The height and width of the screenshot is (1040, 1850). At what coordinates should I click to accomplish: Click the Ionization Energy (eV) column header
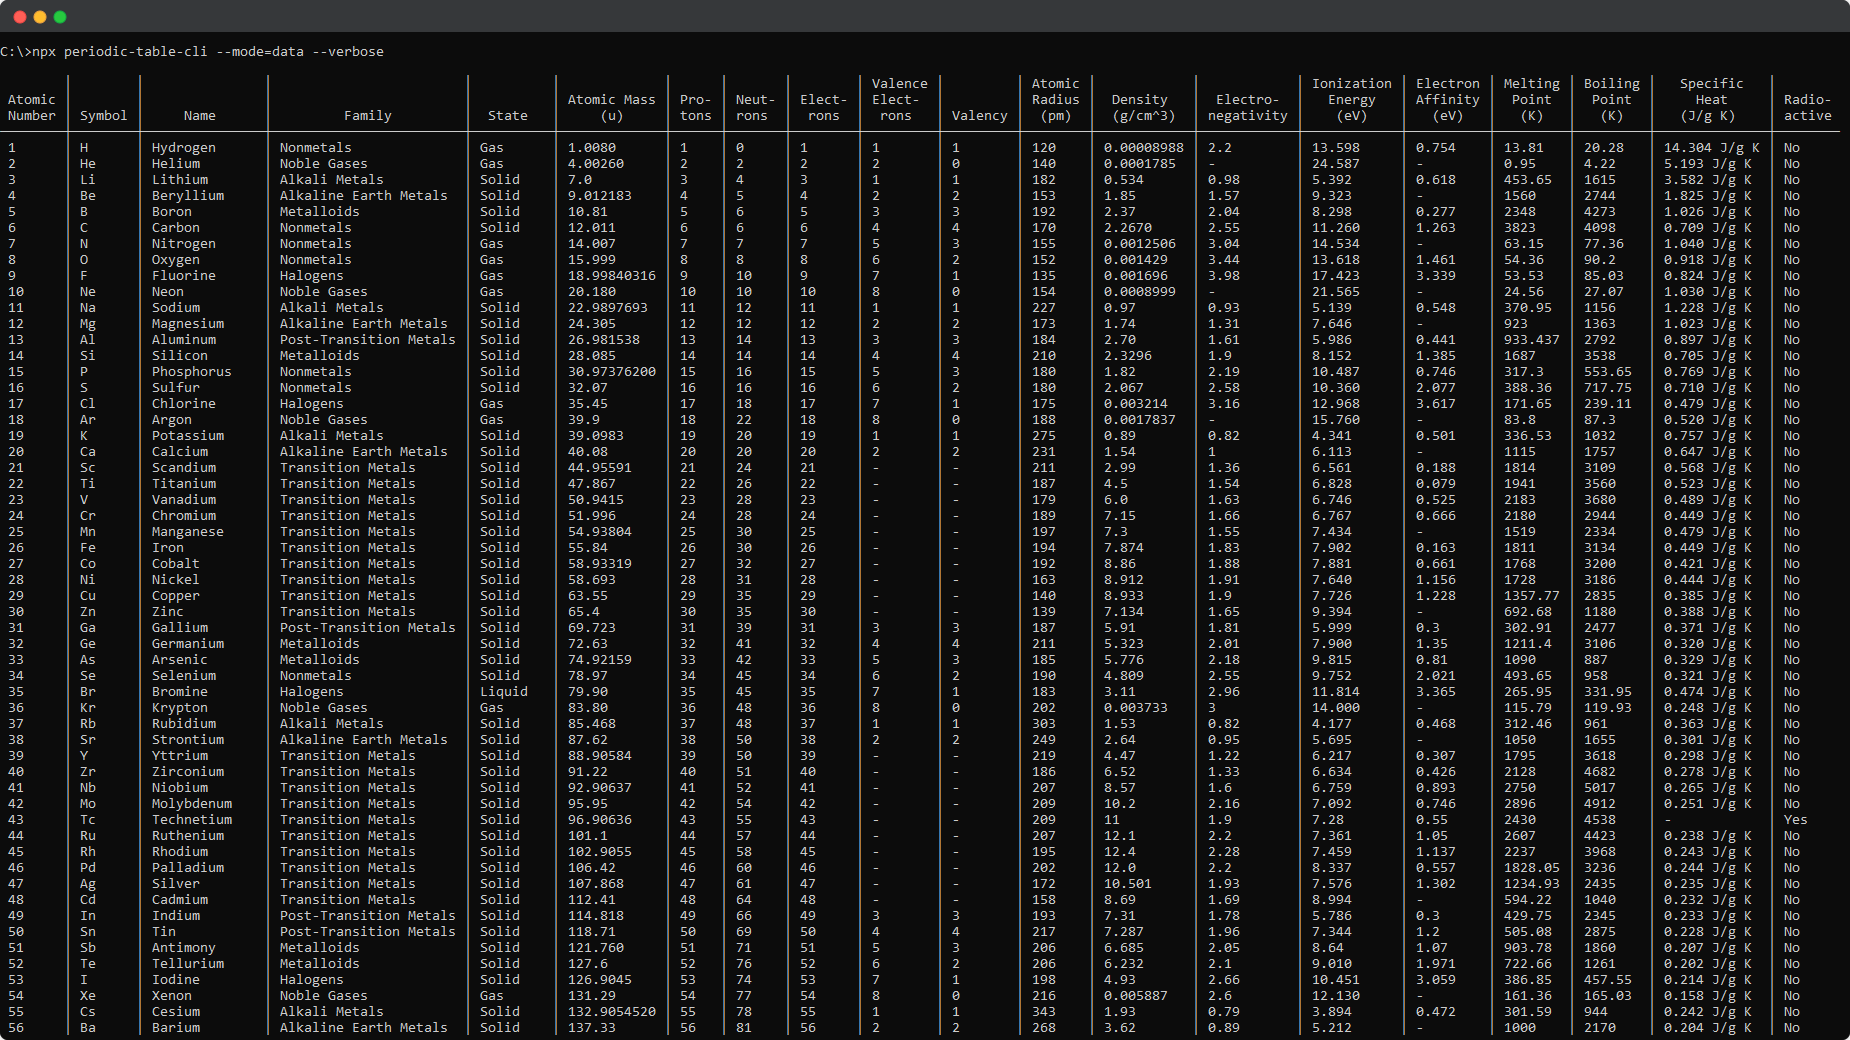[1352, 99]
